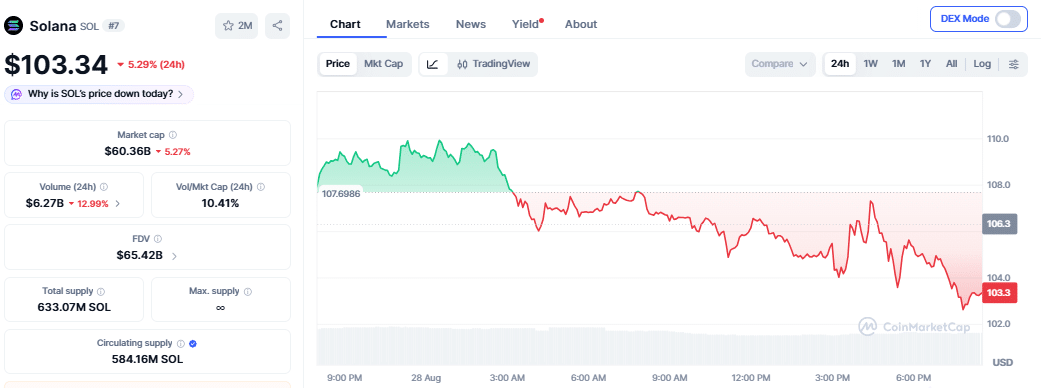The image size is (1041, 388).
Task: Switch to line chart icon
Action: pyautogui.click(x=433, y=64)
